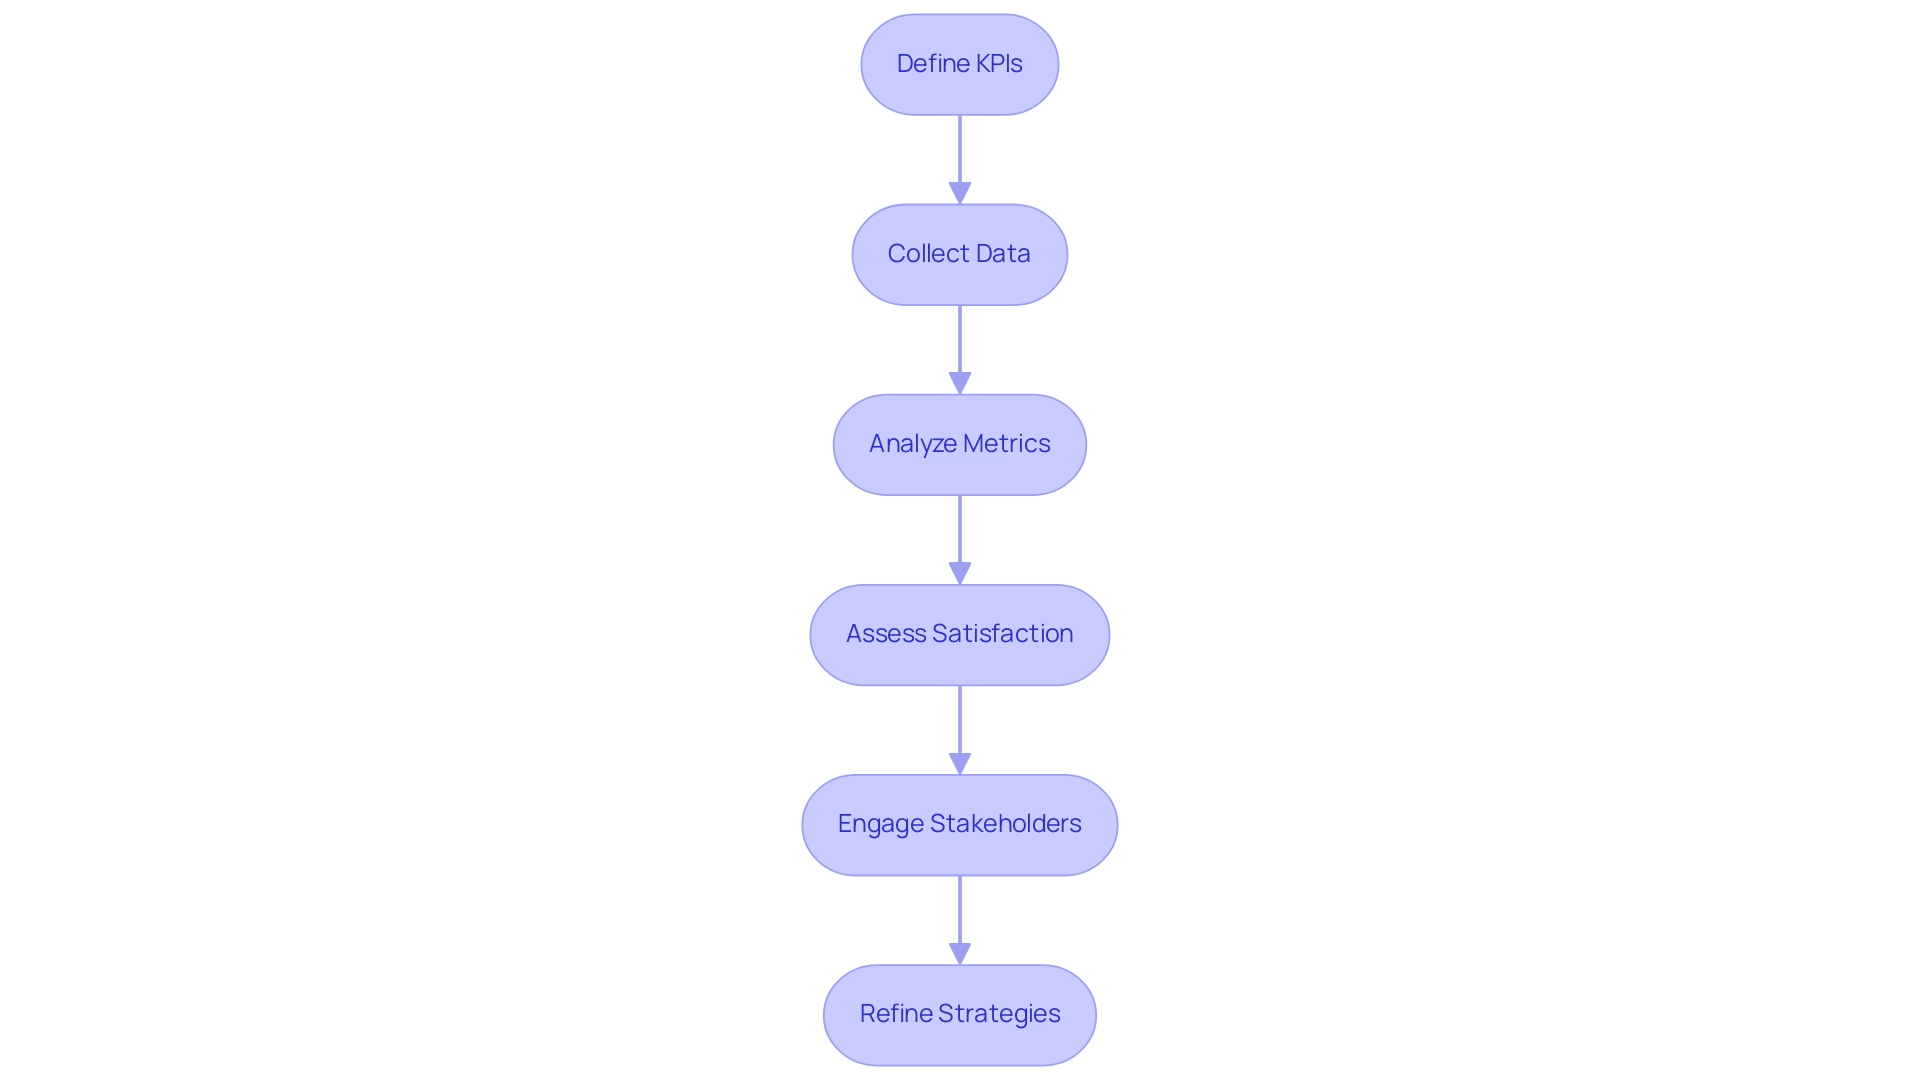1920x1083 pixels.
Task: Select the Collect Data node
Action: coord(960,252)
